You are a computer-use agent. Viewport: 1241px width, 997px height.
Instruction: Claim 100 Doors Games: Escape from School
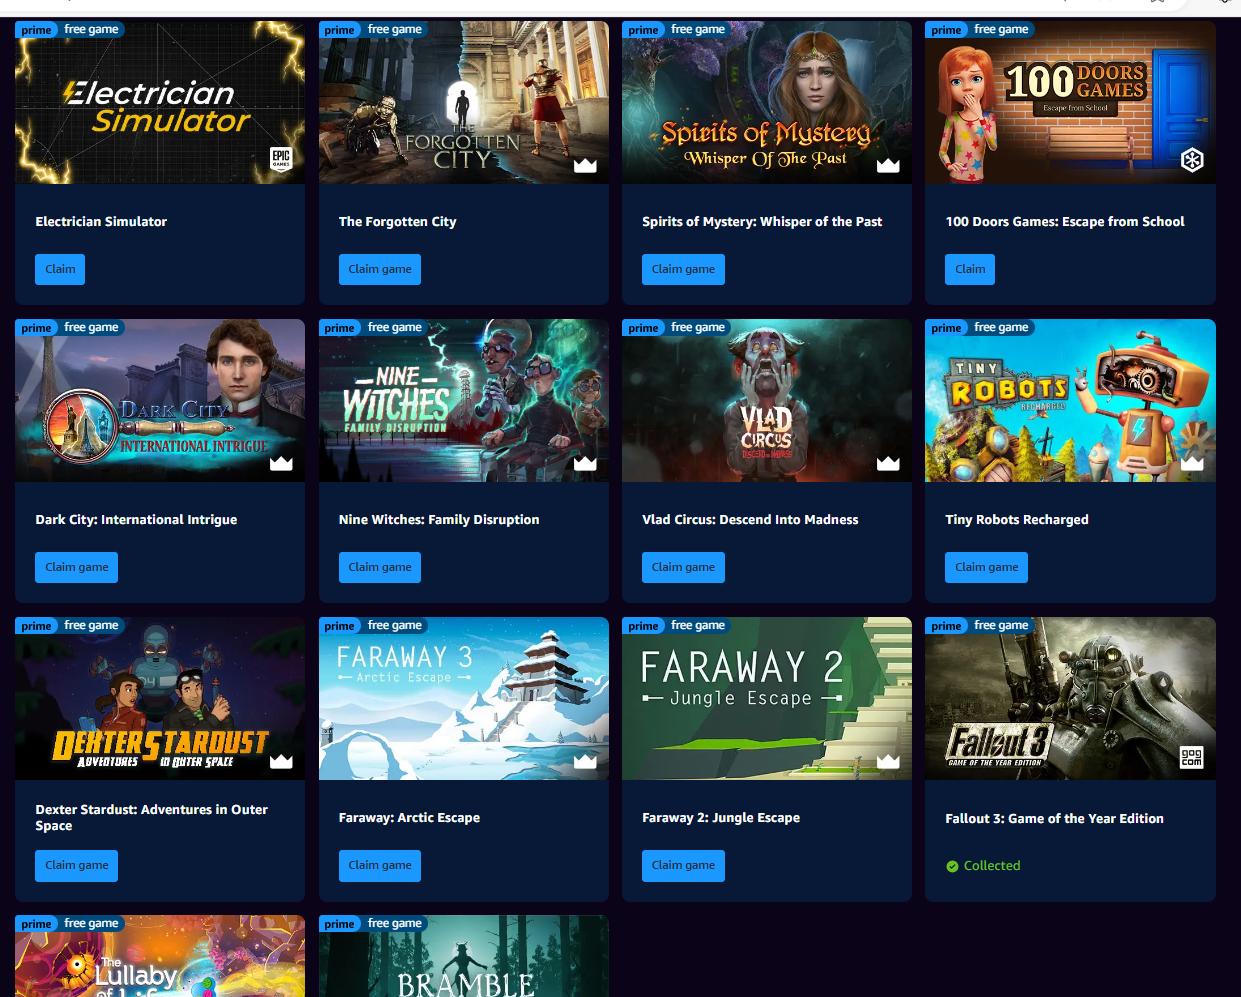tap(970, 269)
